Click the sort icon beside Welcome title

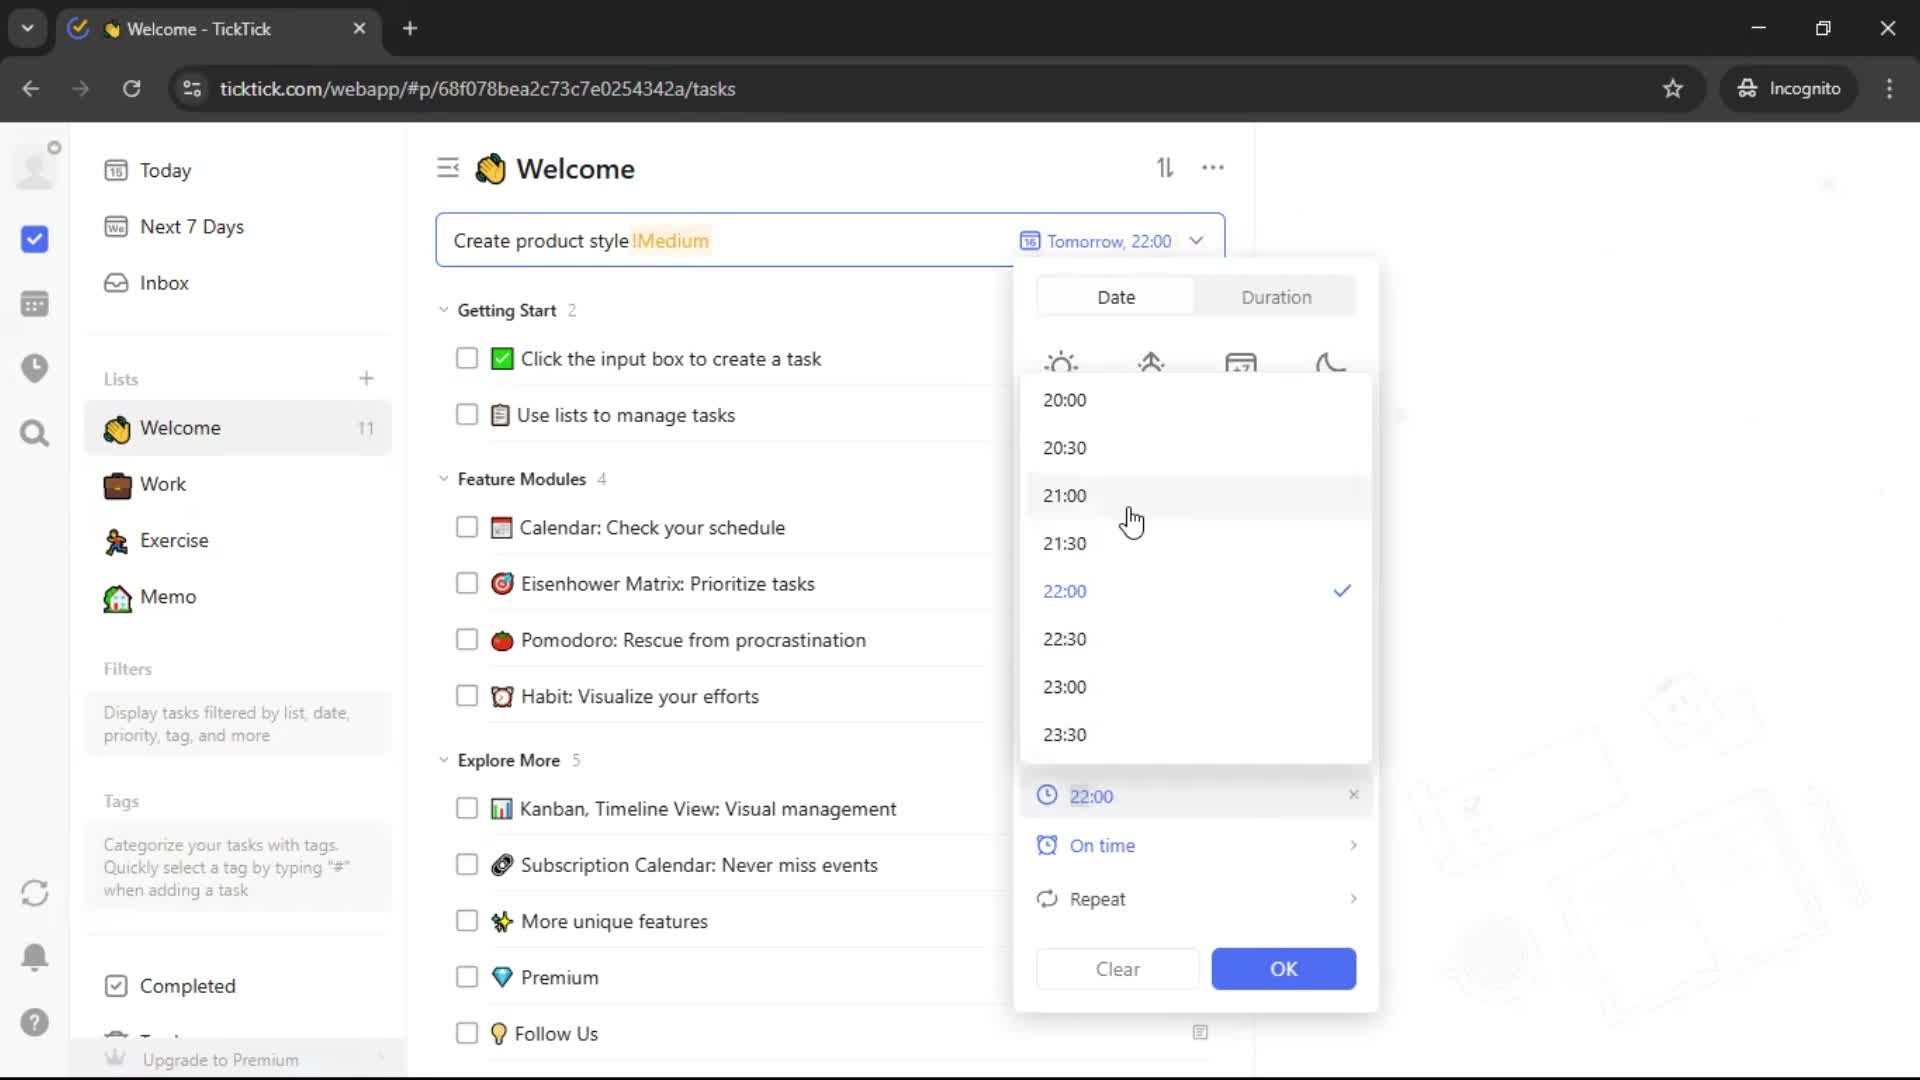(1165, 168)
